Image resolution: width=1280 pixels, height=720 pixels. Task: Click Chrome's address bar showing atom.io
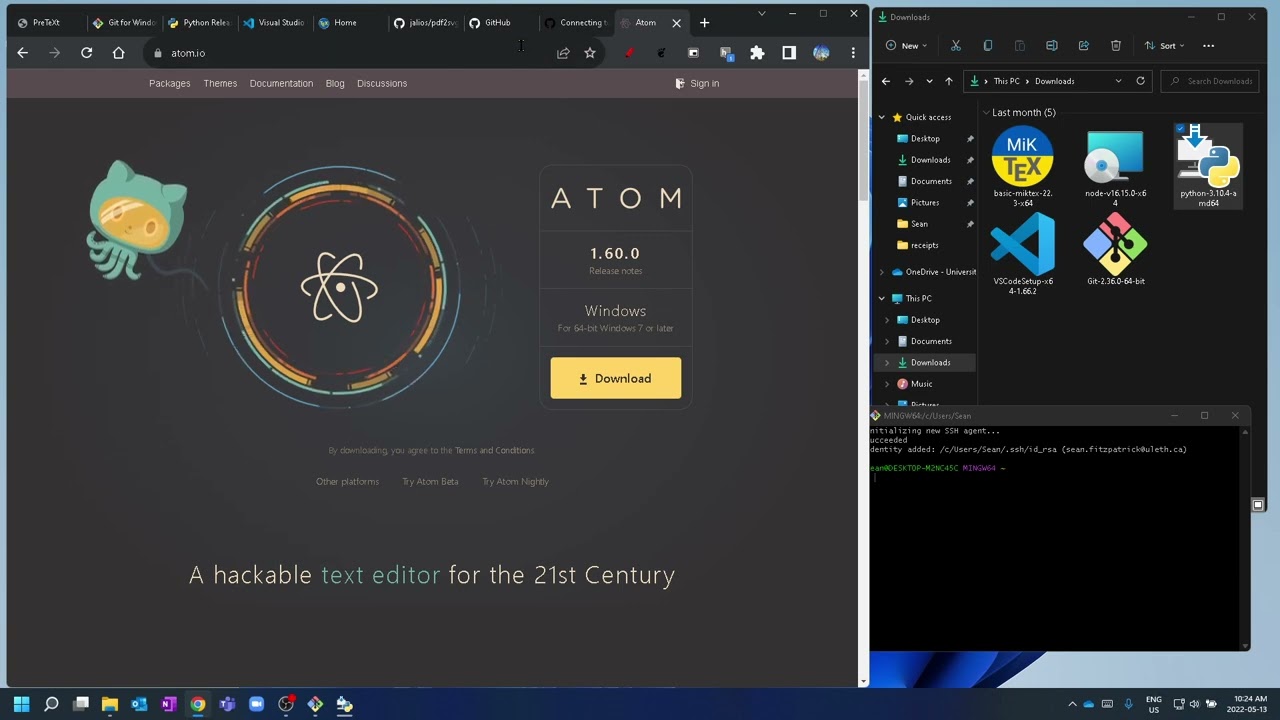(x=350, y=53)
